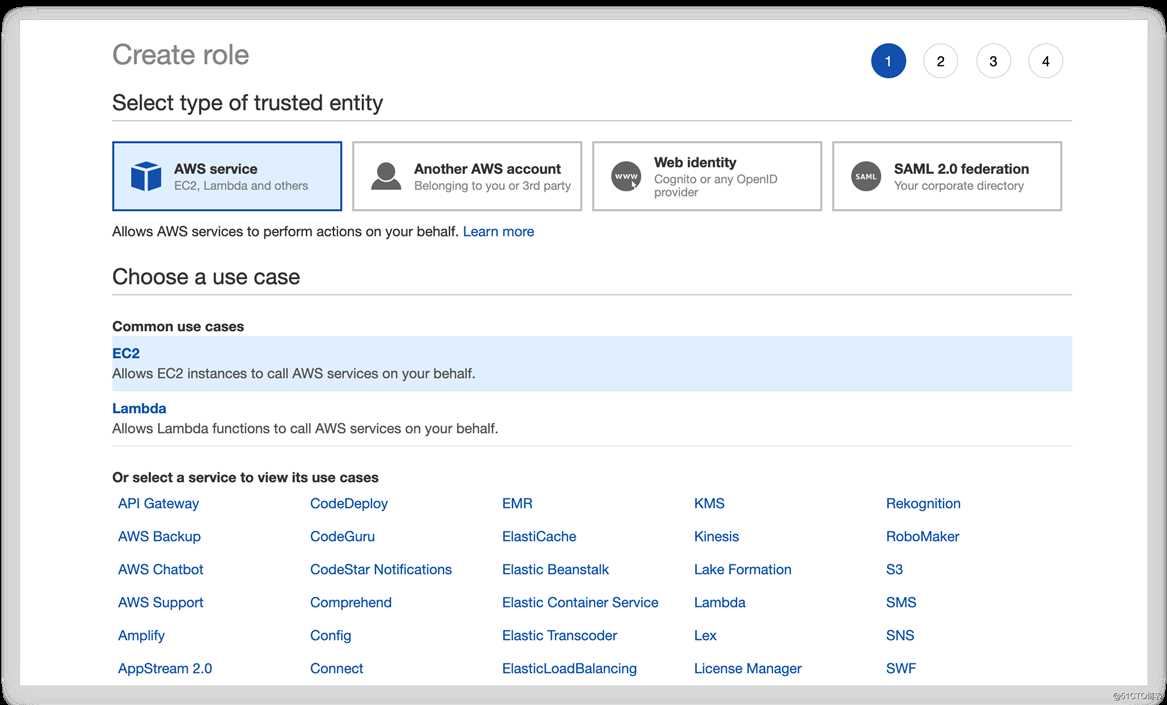Click the AWS service cube icon
Screen dimensions: 1167x705
pyautogui.click(x=146, y=177)
